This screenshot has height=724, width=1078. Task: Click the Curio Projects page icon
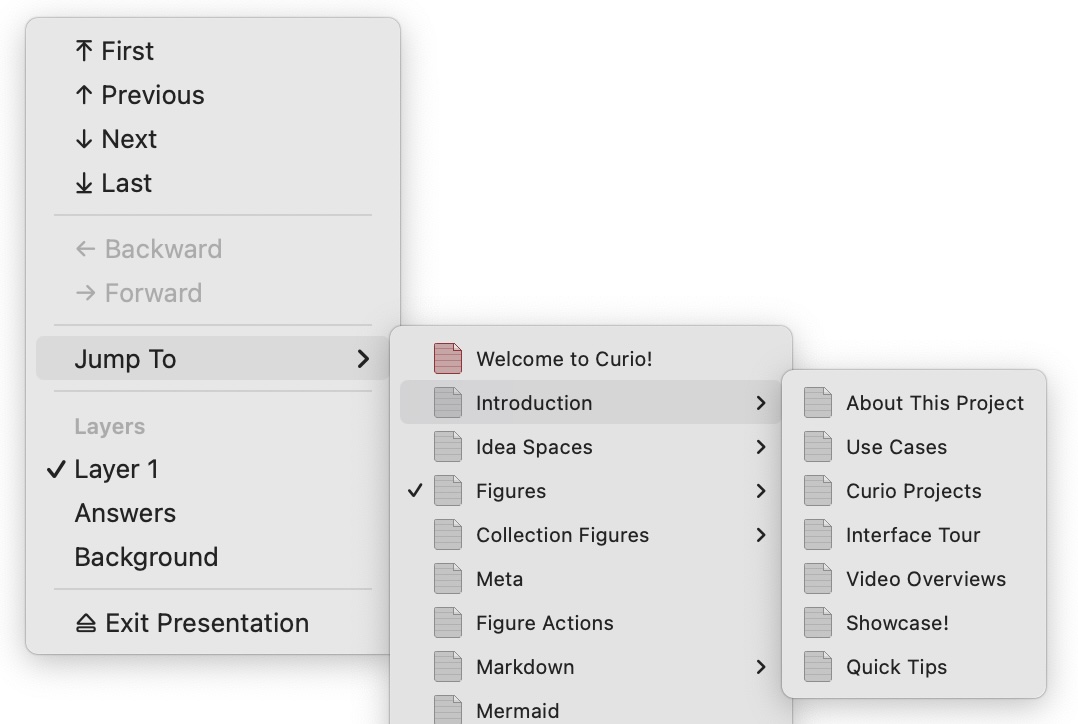pyautogui.click(x=818, y=491)
